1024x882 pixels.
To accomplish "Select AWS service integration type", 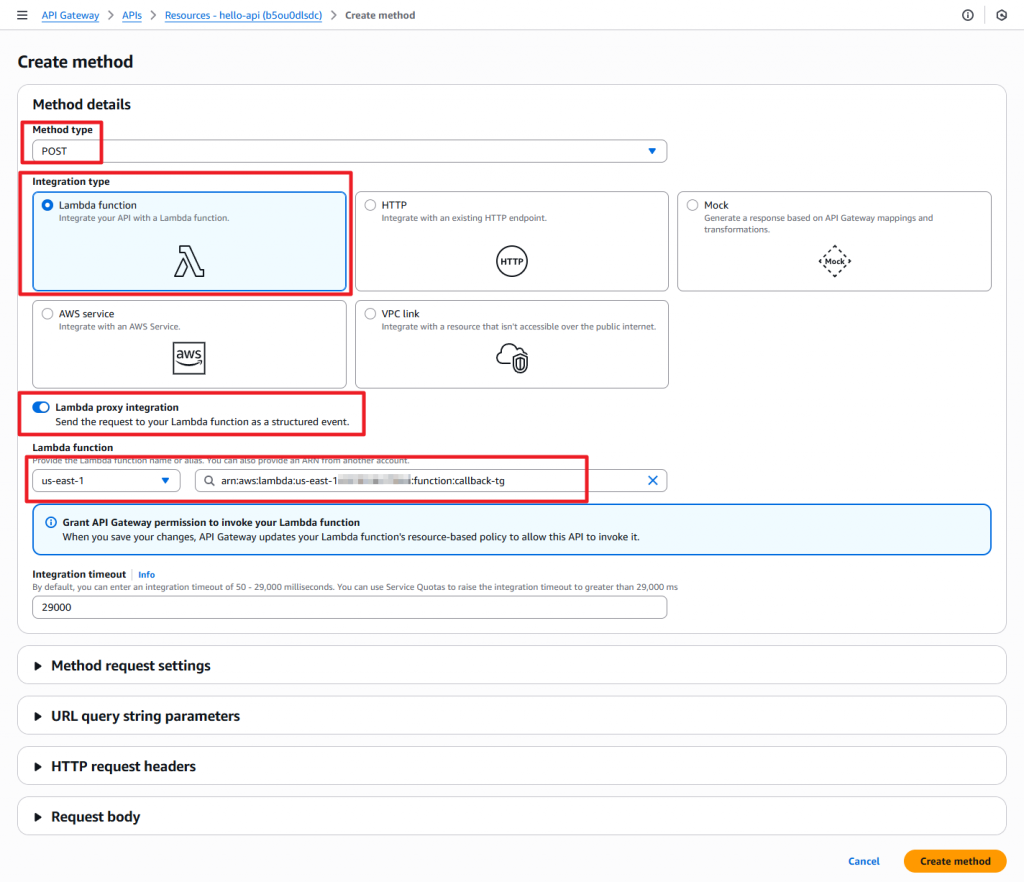I will point(47,314).
